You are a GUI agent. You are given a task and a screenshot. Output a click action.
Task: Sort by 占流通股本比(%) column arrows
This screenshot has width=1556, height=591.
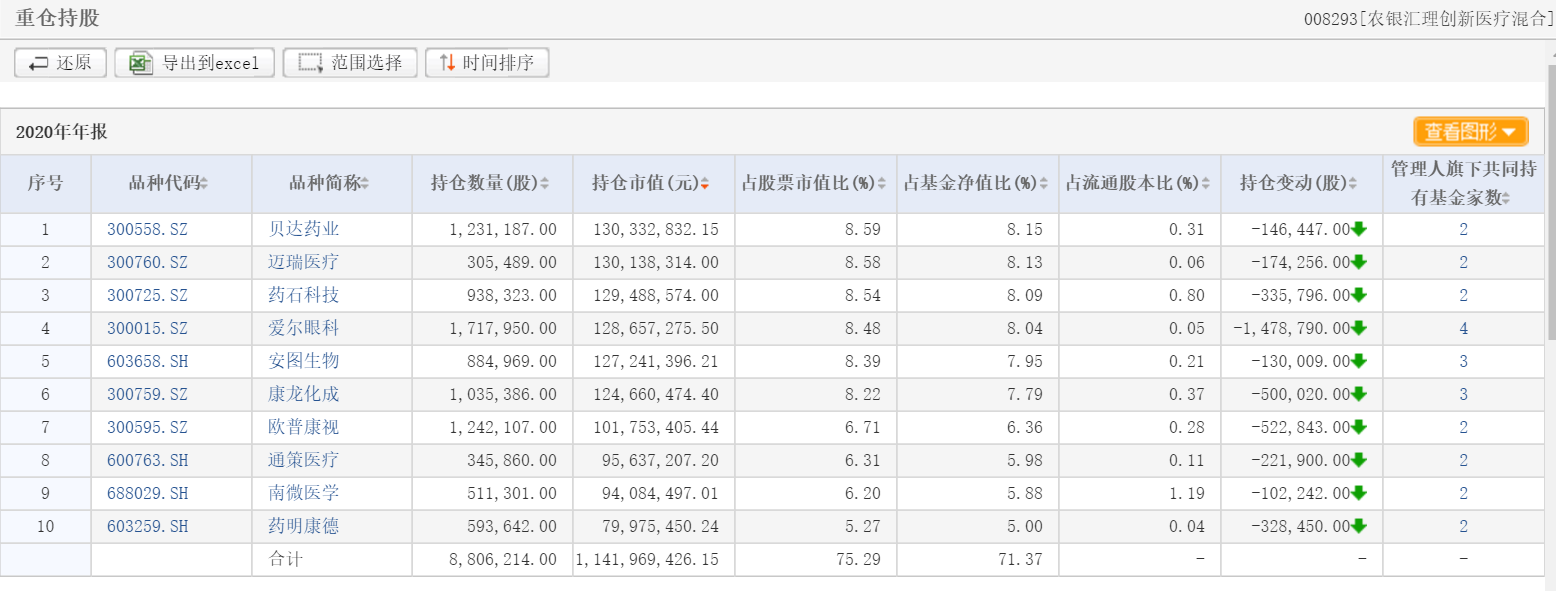[1206, 184]
